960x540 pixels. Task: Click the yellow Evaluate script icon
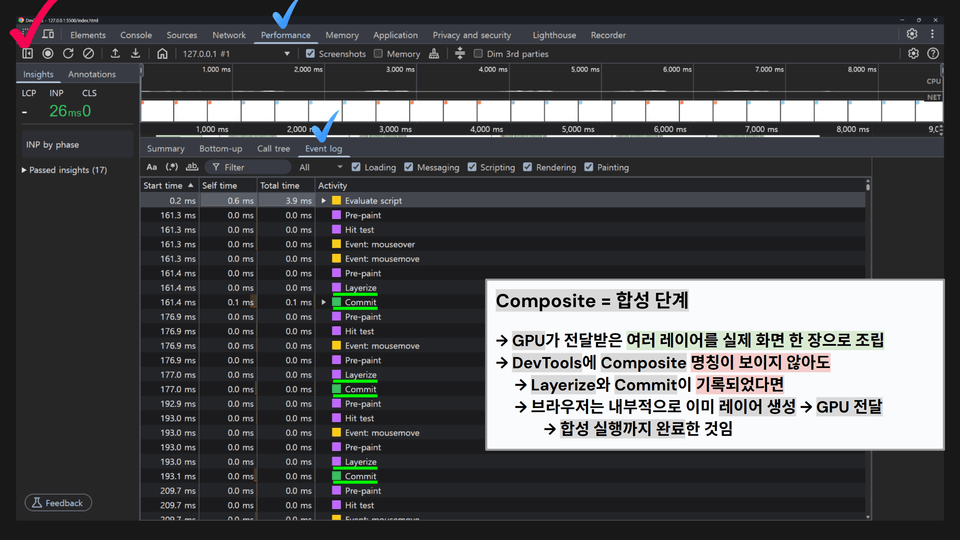[x=336, y=201]
